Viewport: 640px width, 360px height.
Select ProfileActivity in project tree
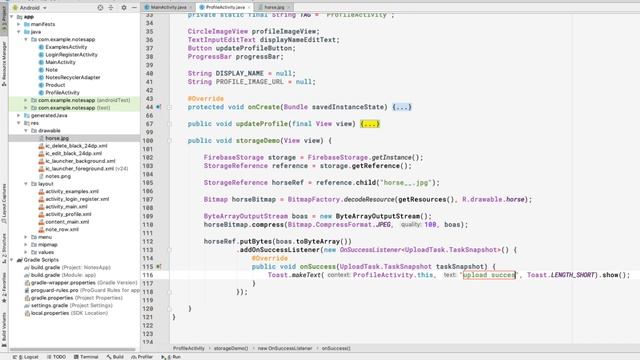point(62,93)
